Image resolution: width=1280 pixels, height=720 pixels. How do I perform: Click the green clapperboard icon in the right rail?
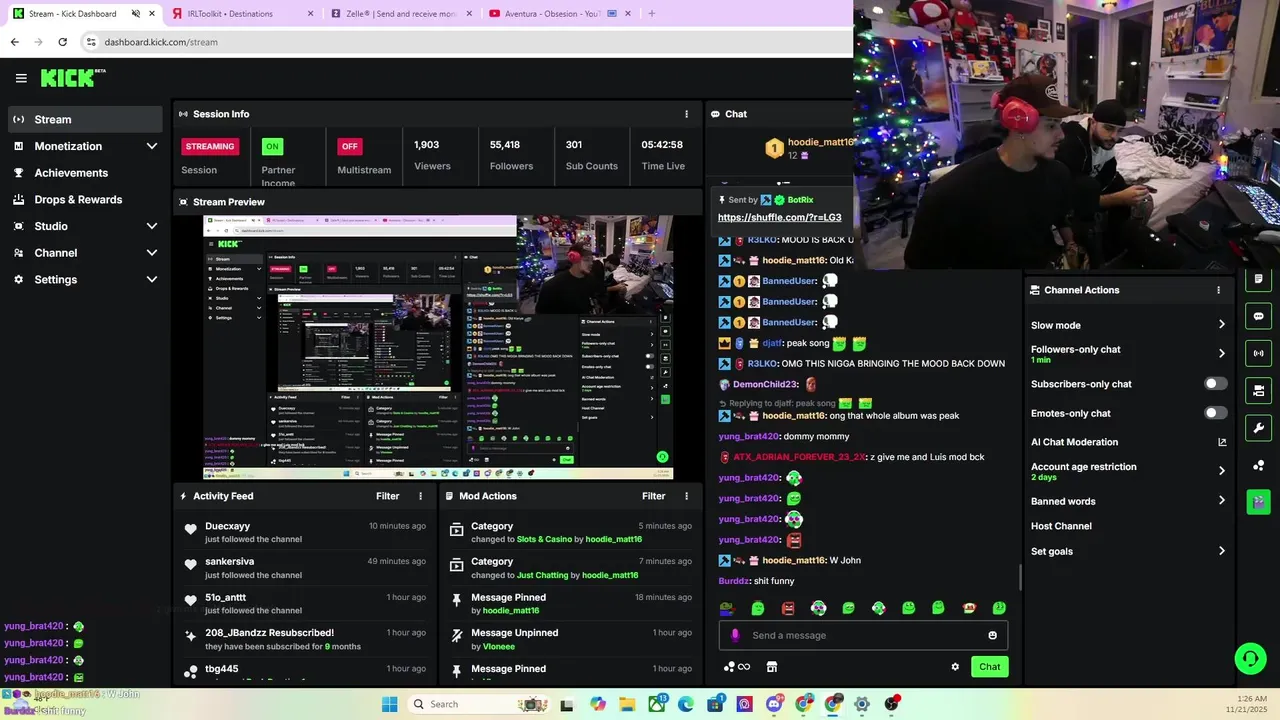point(1258,502)
